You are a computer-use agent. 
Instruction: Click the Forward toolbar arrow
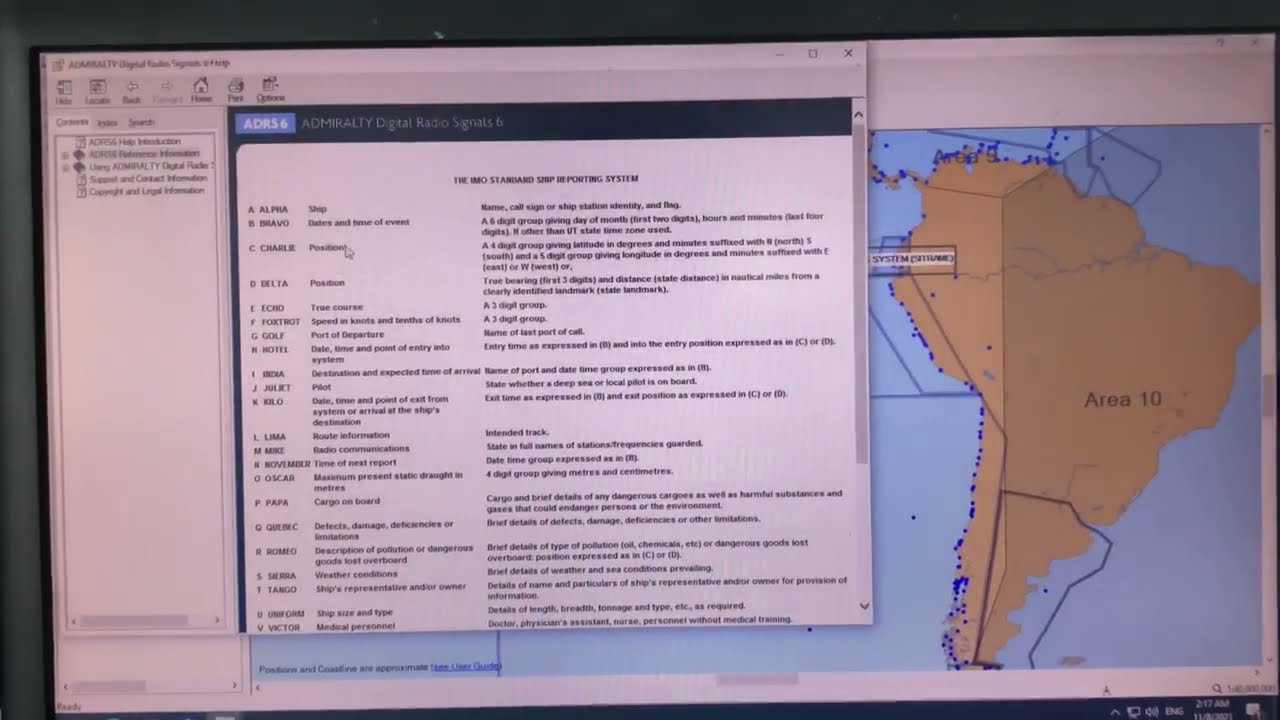(166, 91)
